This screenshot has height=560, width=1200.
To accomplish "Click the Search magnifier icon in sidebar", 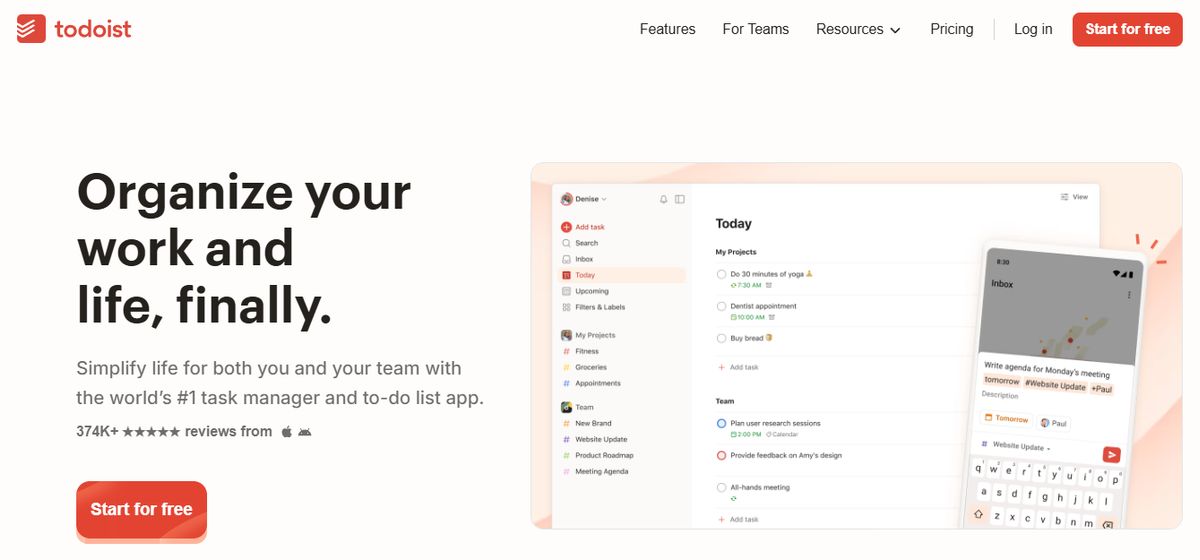I will coord(566,243).
